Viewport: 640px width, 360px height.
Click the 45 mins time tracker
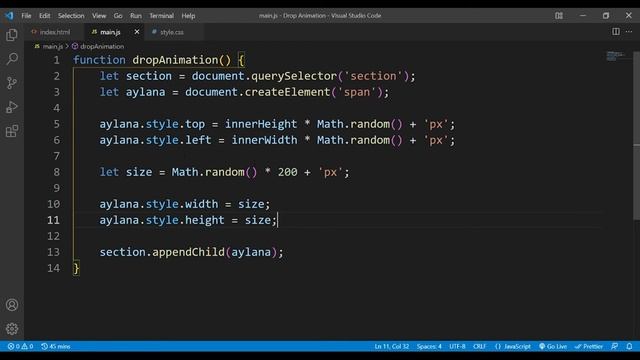[x=56, y=346]
